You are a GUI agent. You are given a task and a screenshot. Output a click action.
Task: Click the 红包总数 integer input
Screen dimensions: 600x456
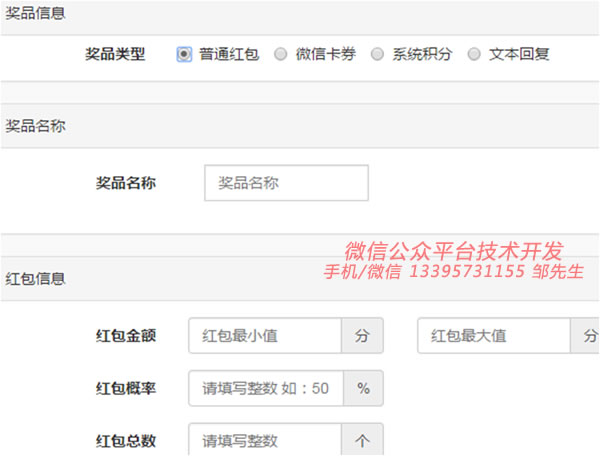click(x=265, y=440)
